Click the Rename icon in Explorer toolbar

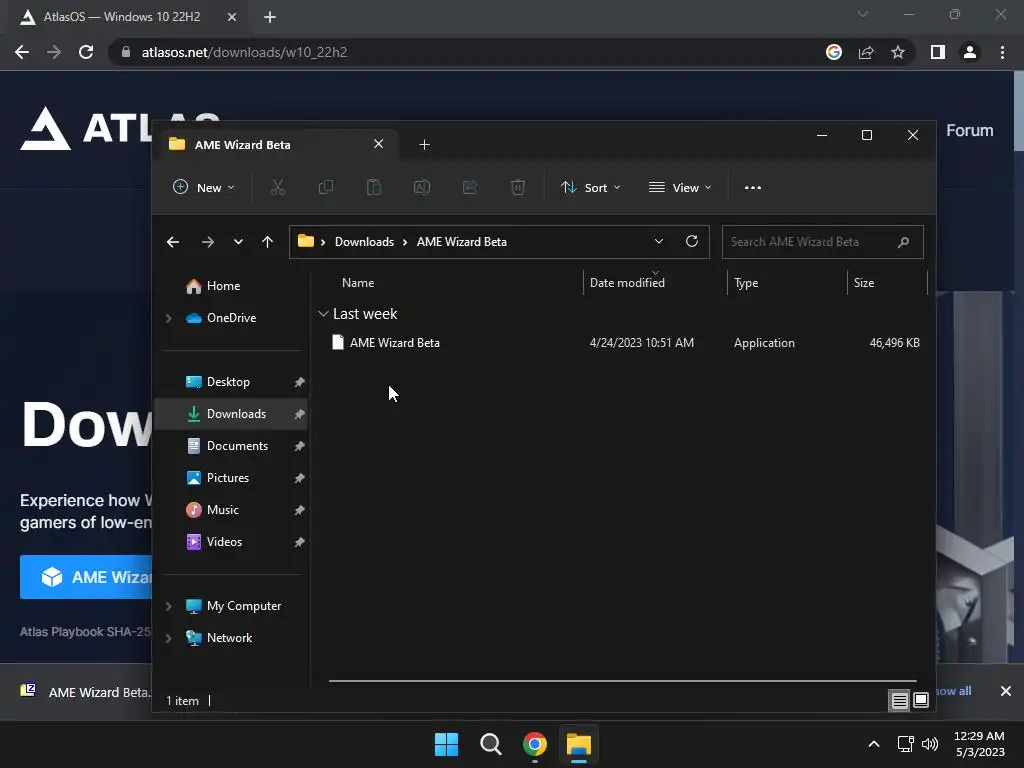point(421,188)
